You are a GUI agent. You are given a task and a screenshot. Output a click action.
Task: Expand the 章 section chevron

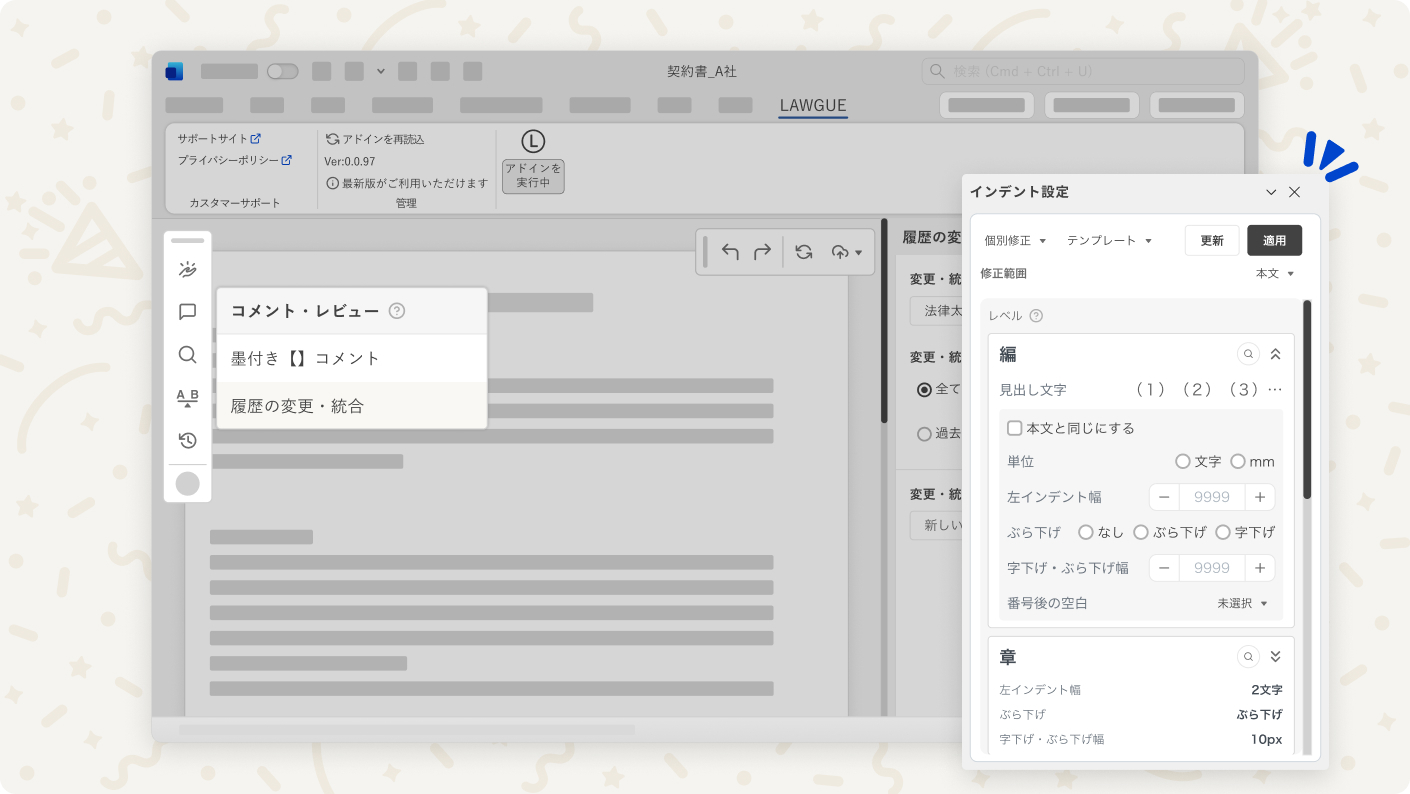click(x=1275, y=657)
